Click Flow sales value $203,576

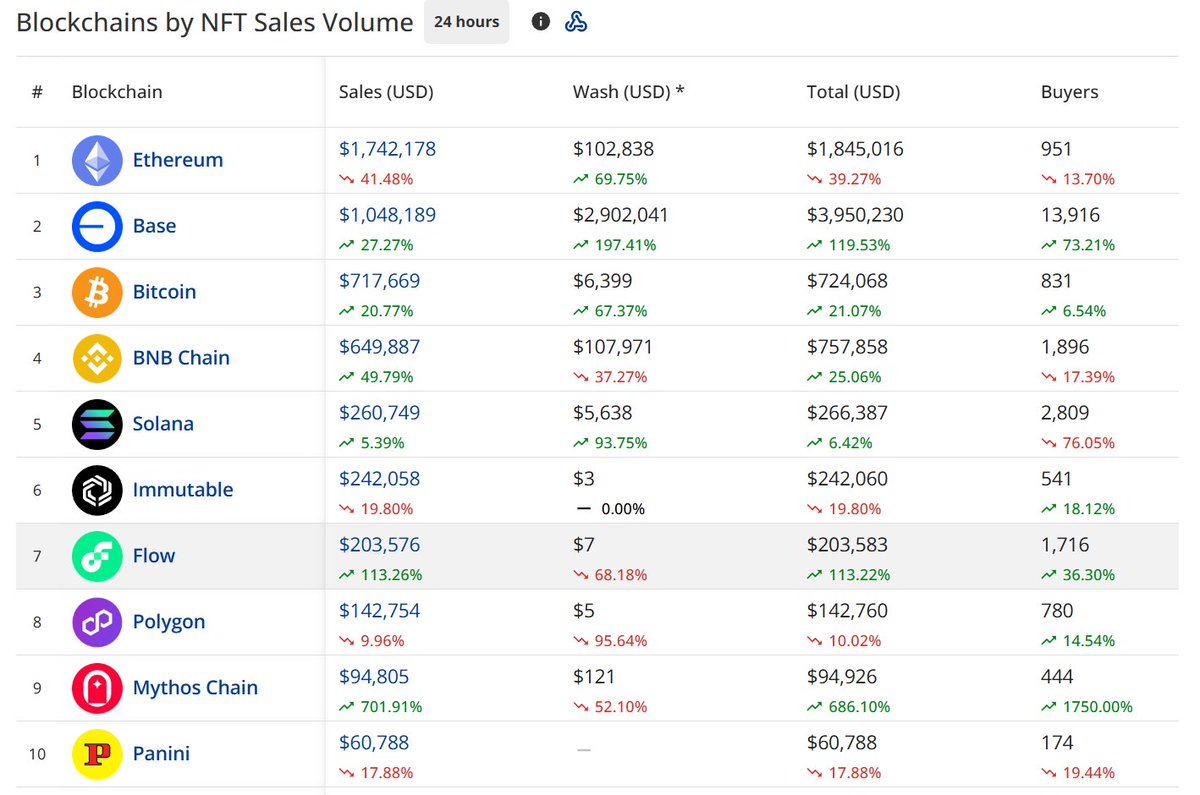[379, 545]
